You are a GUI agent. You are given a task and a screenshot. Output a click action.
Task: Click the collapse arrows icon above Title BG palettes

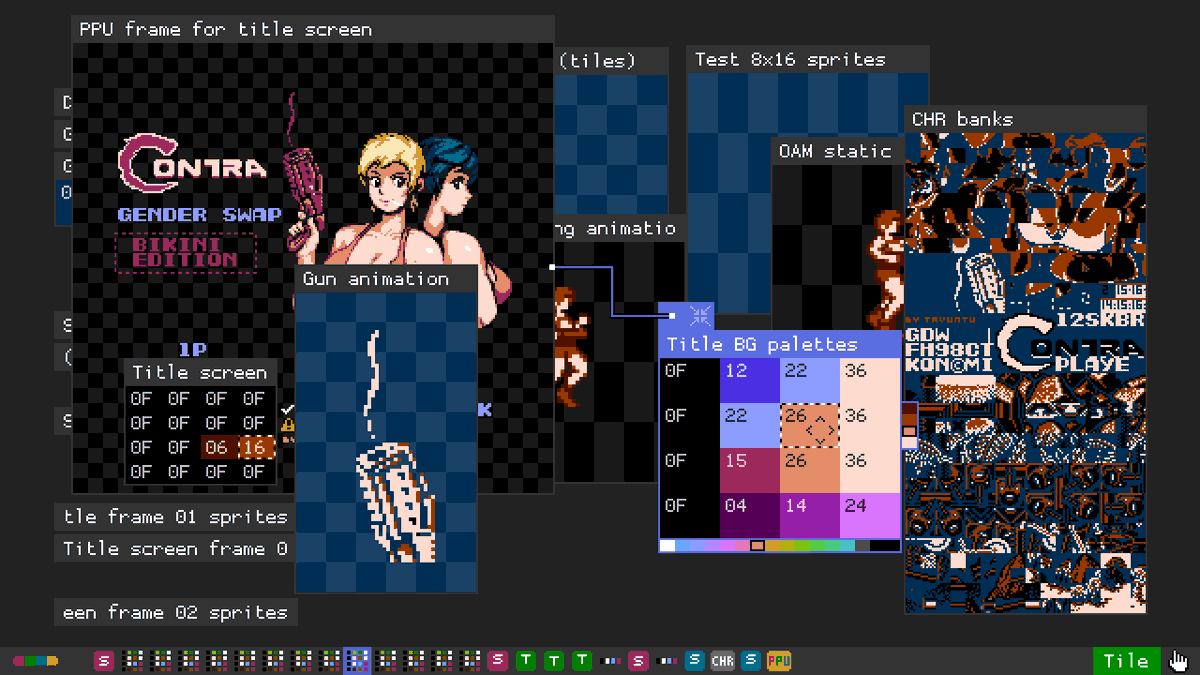pos(701,316)
